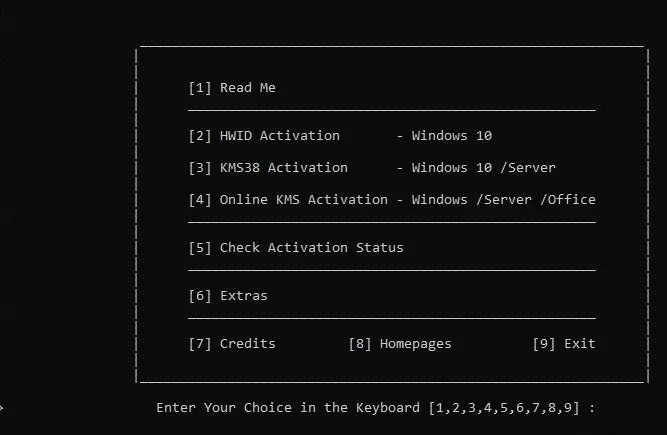Click the [1,2,3,4,5,6,7,8,9] choices list
Screen dimensions: 667x435
[x=504, y=408]
